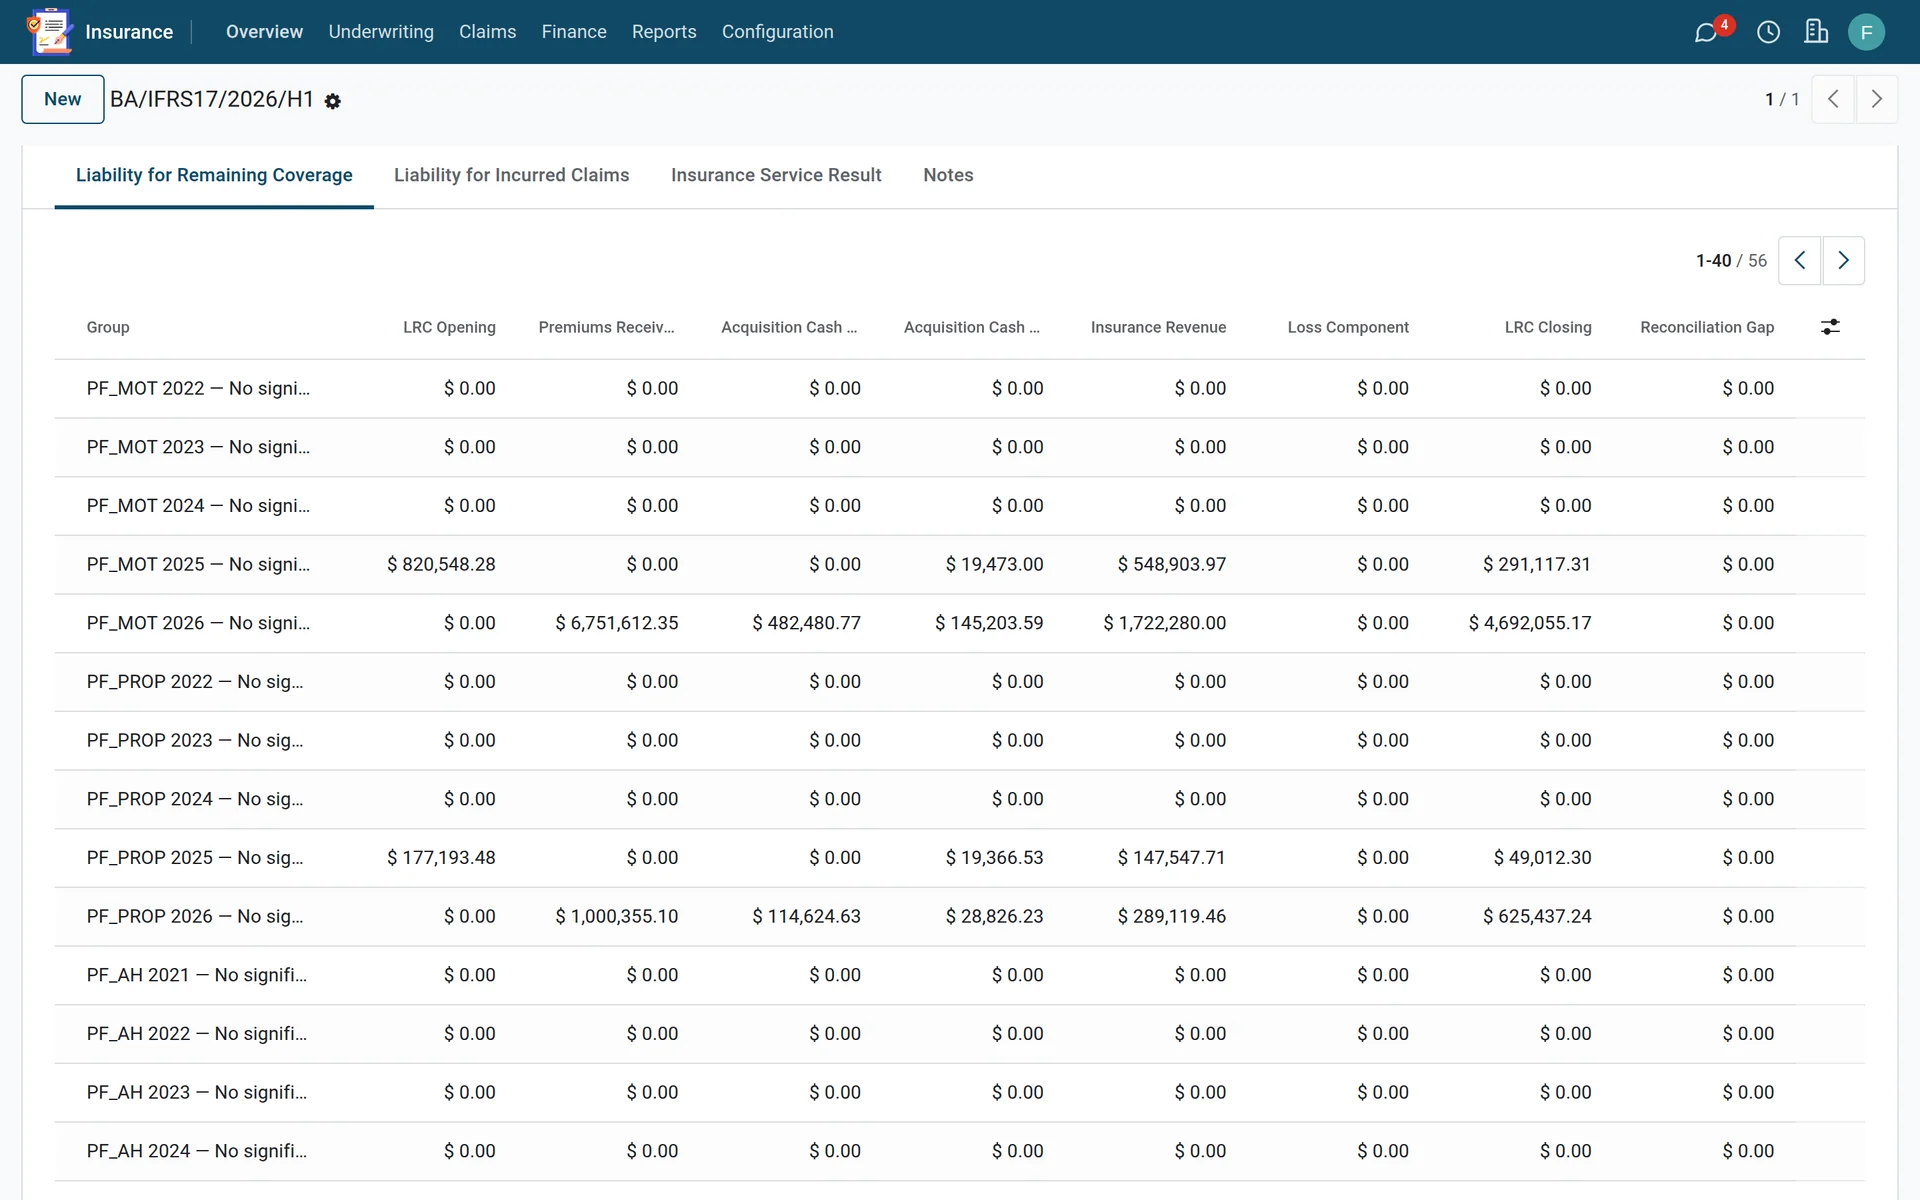Click the gear icon beside BA/IFRS17/2026/H1
The height and width of the screenshot is (1200, 1920).
pos(333,101)
